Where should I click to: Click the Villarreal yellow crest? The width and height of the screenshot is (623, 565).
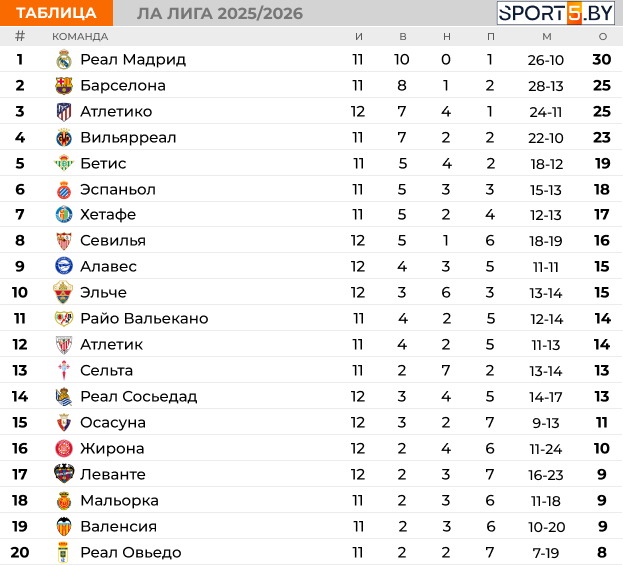click(64, 138)
